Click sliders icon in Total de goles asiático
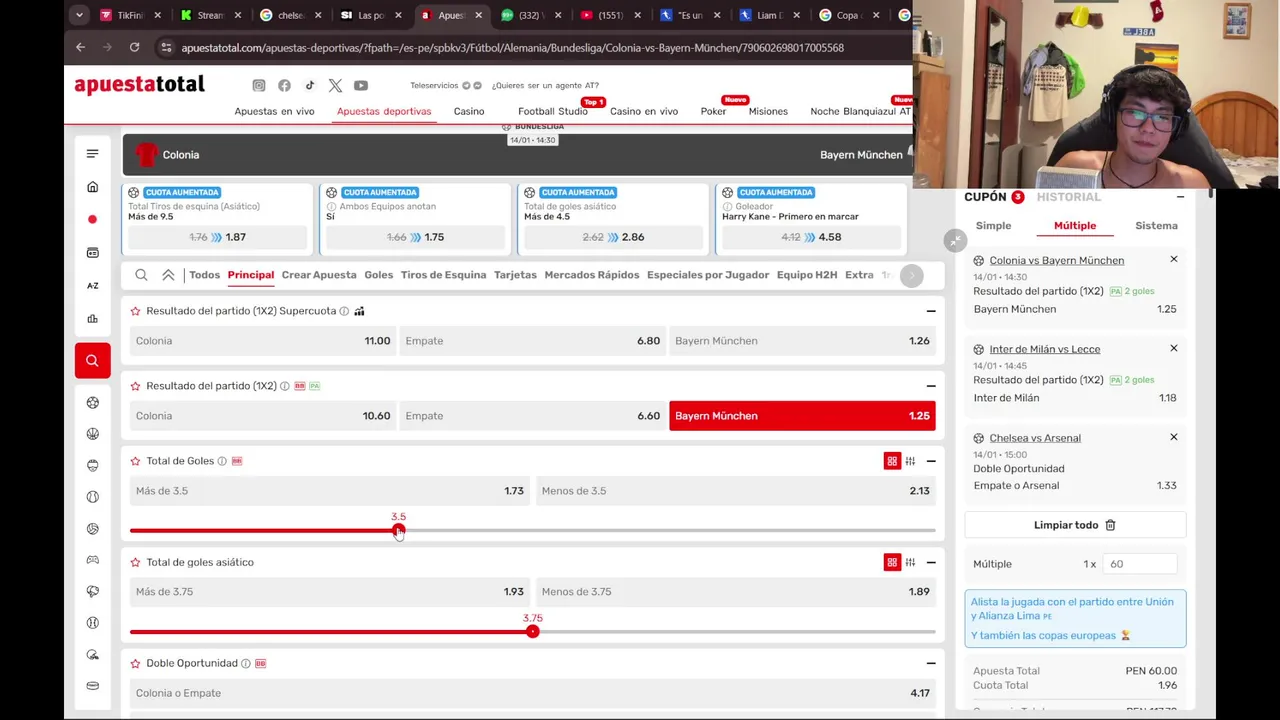Viewport: 1280px width, 720px height. pos(910,562)
